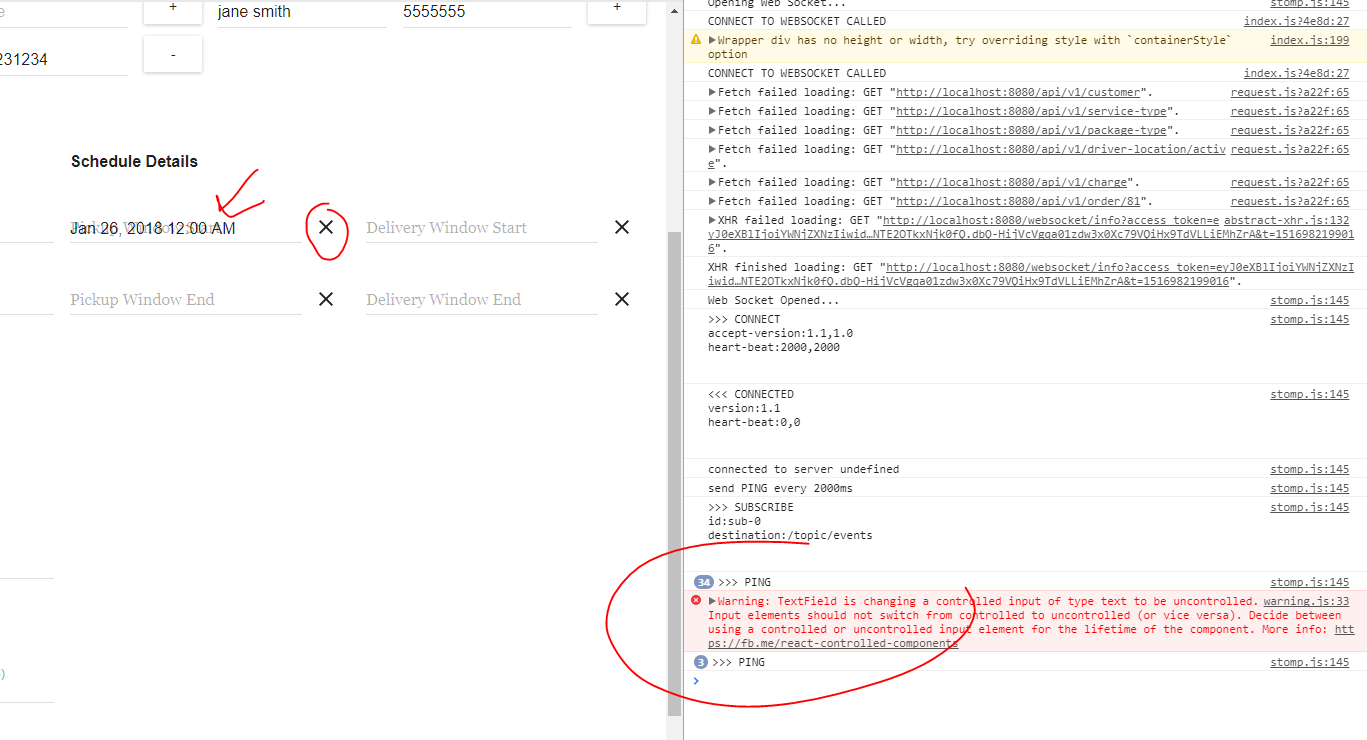This screenshot has height=740, width=1367.
Task: Expand the Fetch failed api/v1/charge entry
Action: pyautogui.click(x=712, y=182)
